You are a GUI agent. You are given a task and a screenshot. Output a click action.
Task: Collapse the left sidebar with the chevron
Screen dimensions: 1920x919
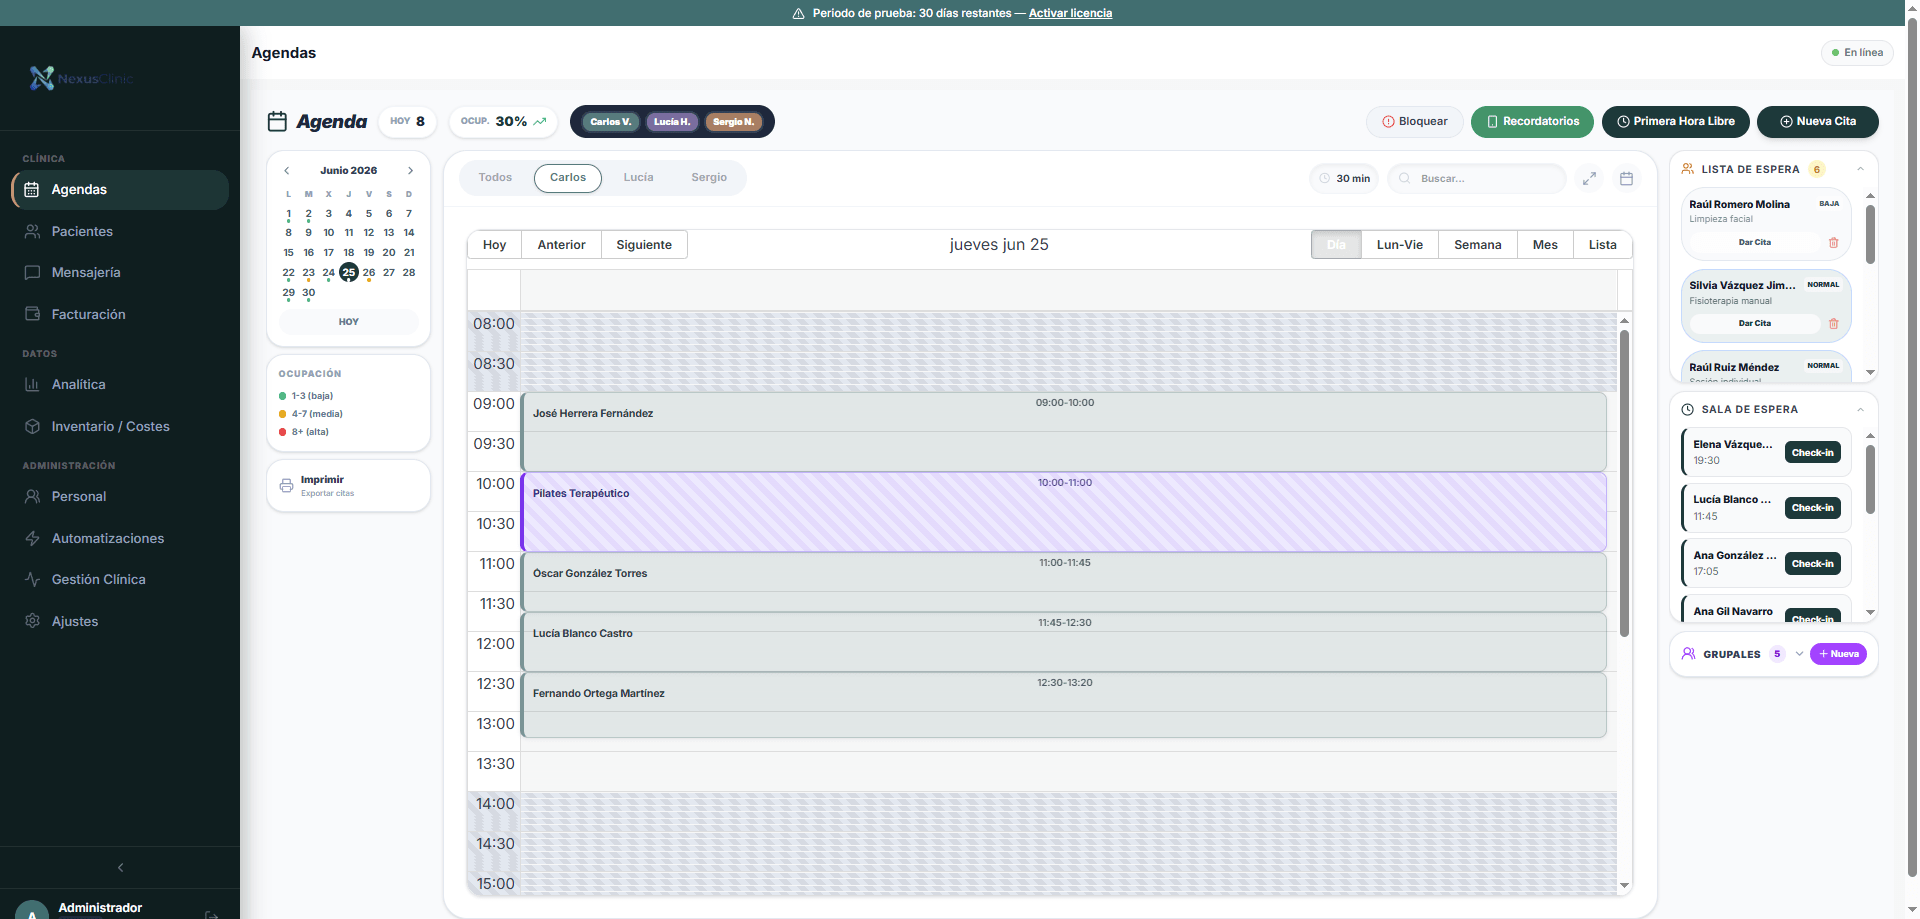coord(120,867)
